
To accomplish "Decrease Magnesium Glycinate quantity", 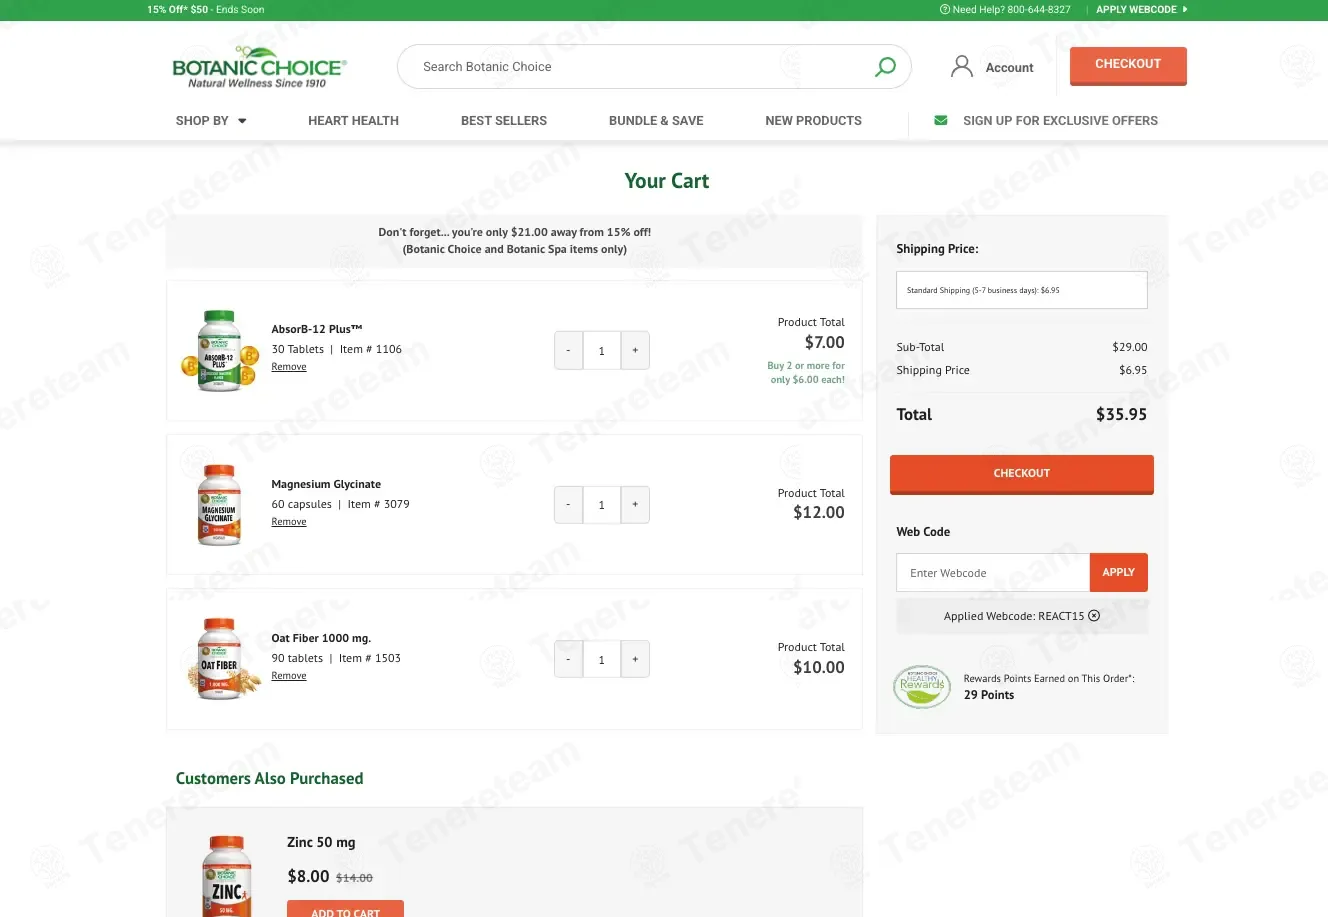I will click(x=568, y=505).
